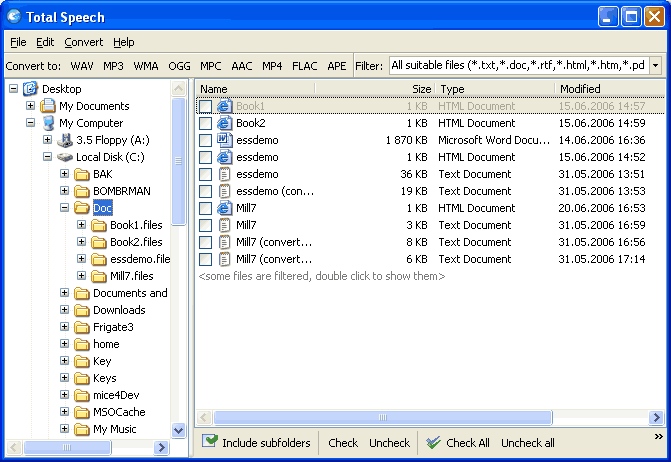Image resolution: width=671 pixels, height=462 pixels.
Task: Open the Filter dropdown arrow
Action: 655,66
